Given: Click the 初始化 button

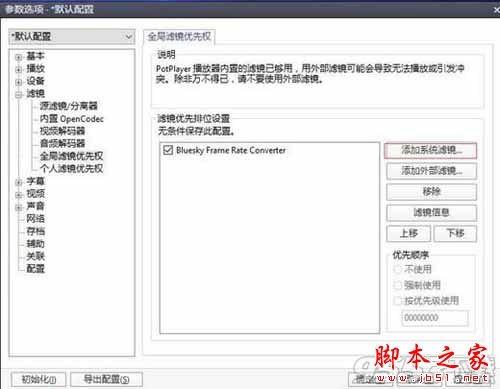Looking at the screenshot, I should (x=39, y=379).
